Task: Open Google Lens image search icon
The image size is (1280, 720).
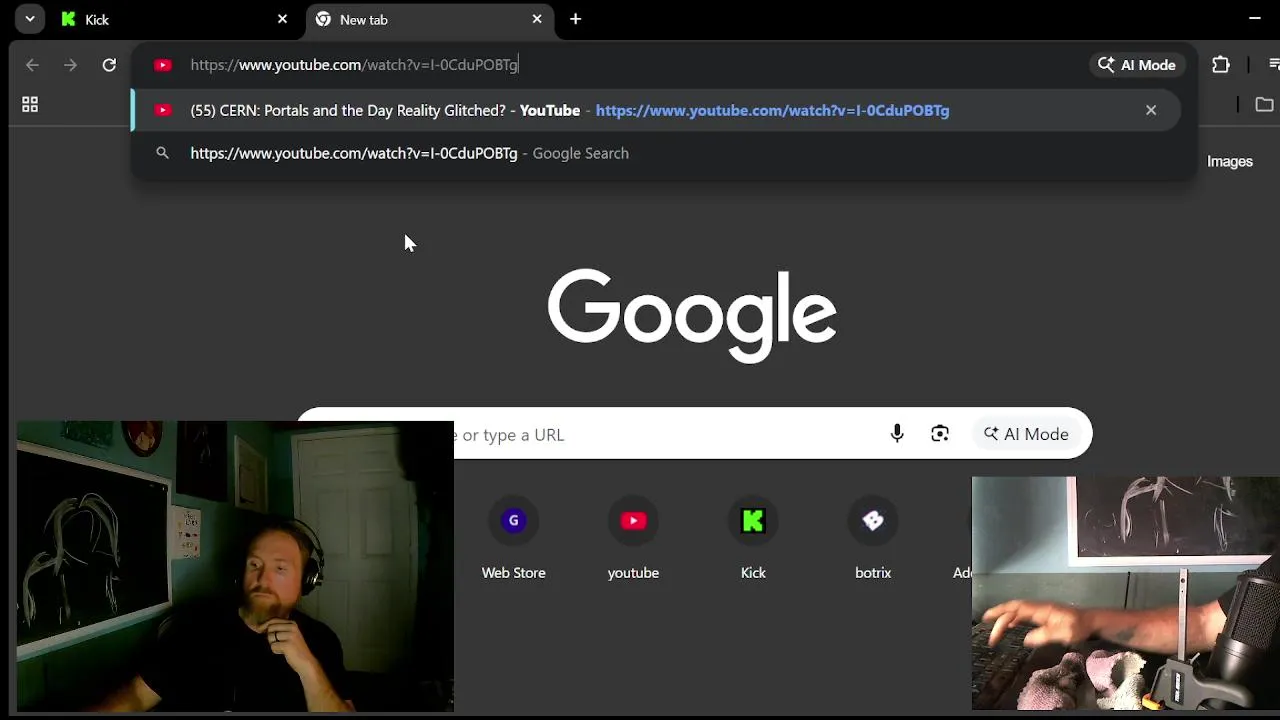Action: click(x=940, y=434)
